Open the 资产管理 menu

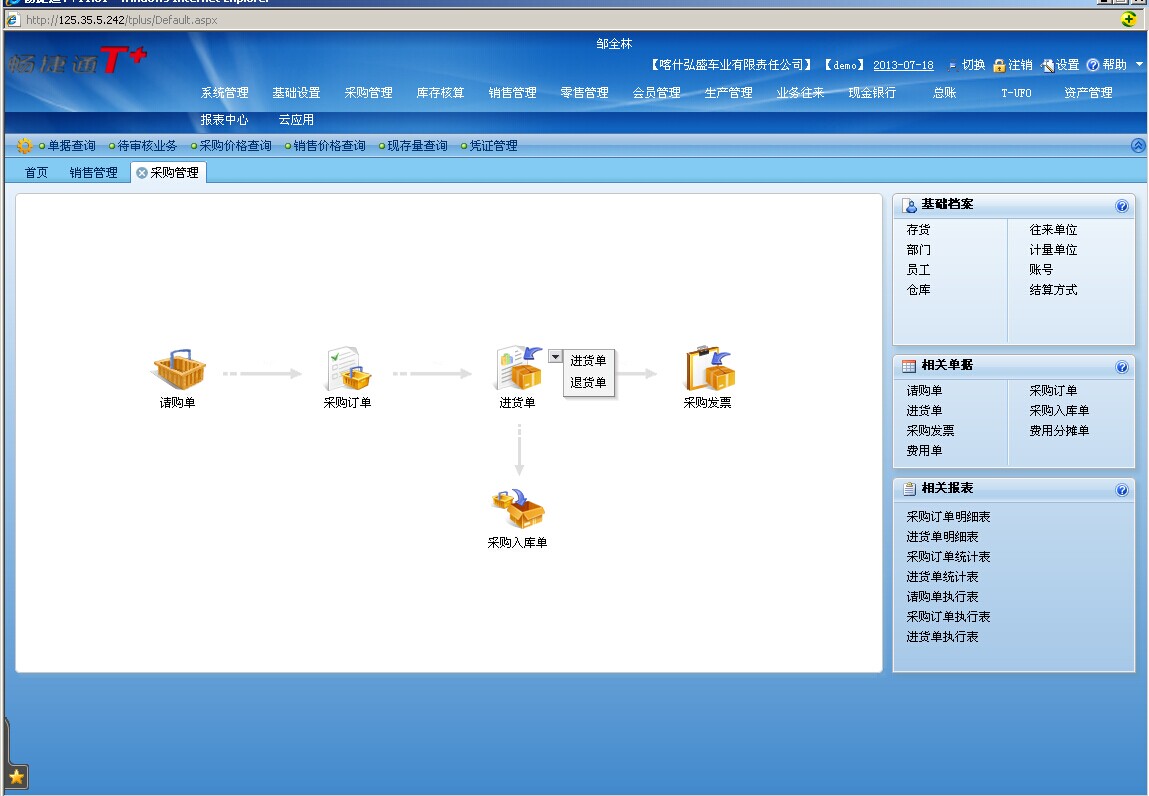pos(1088,93)
